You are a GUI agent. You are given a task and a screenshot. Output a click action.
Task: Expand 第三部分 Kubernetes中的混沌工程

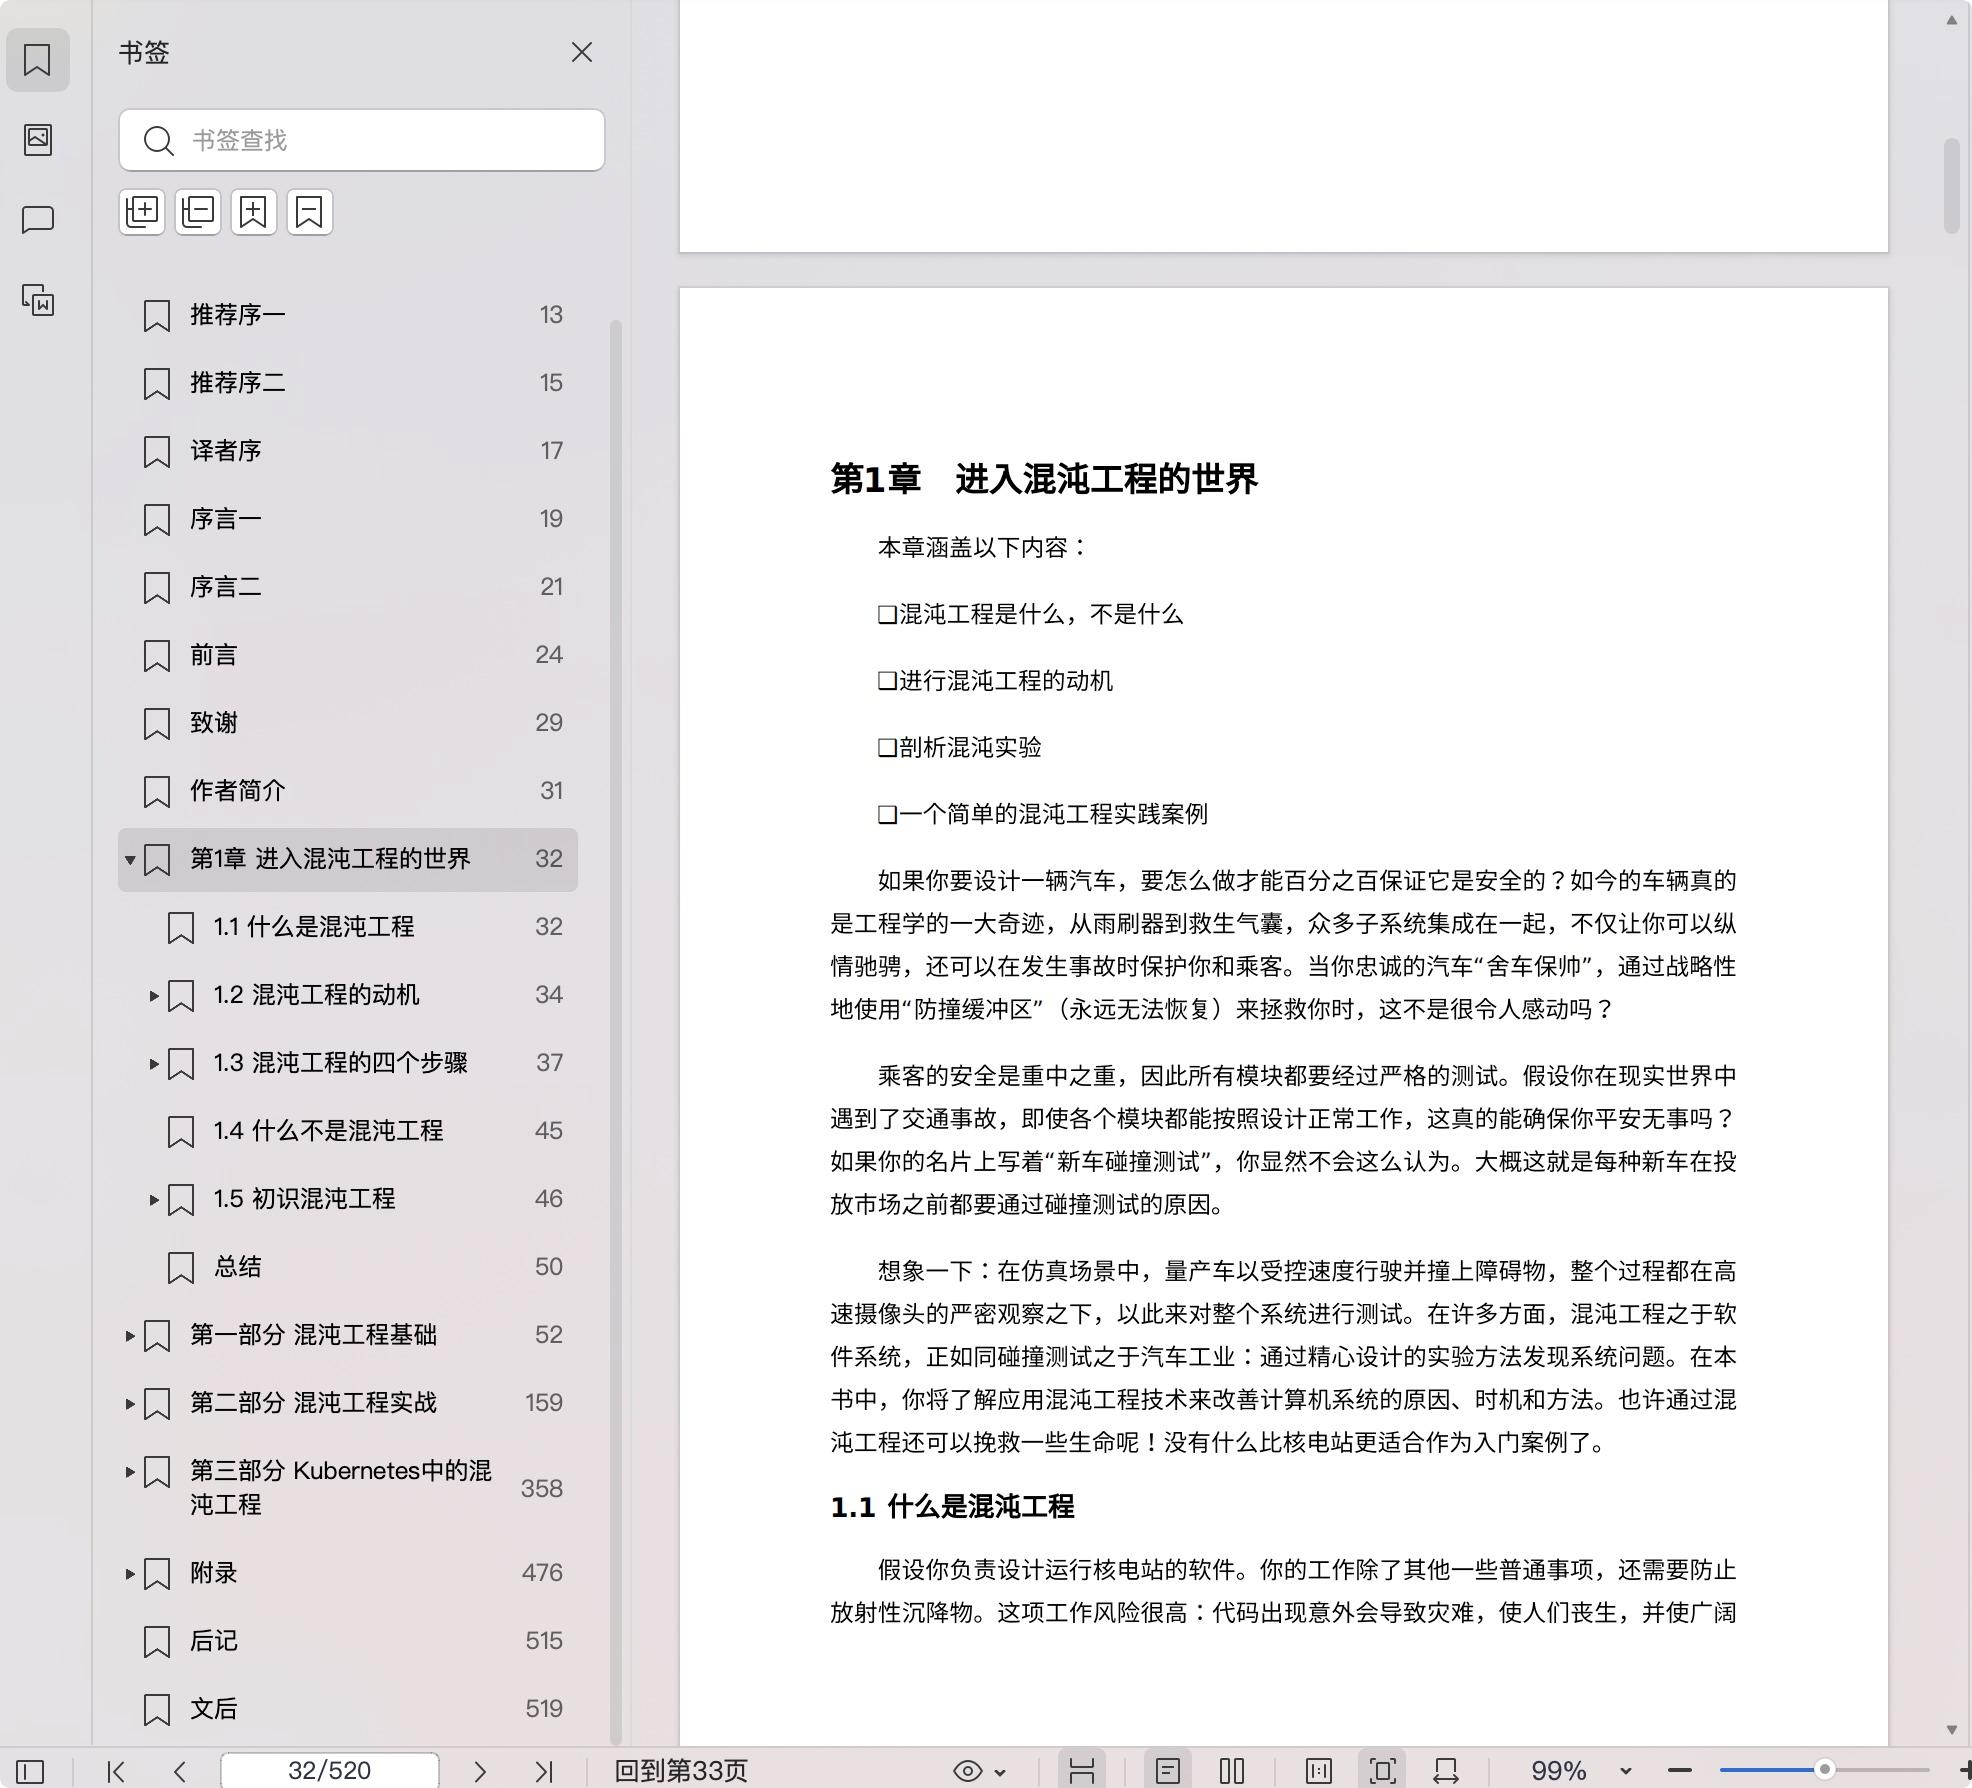(130, 1471)
